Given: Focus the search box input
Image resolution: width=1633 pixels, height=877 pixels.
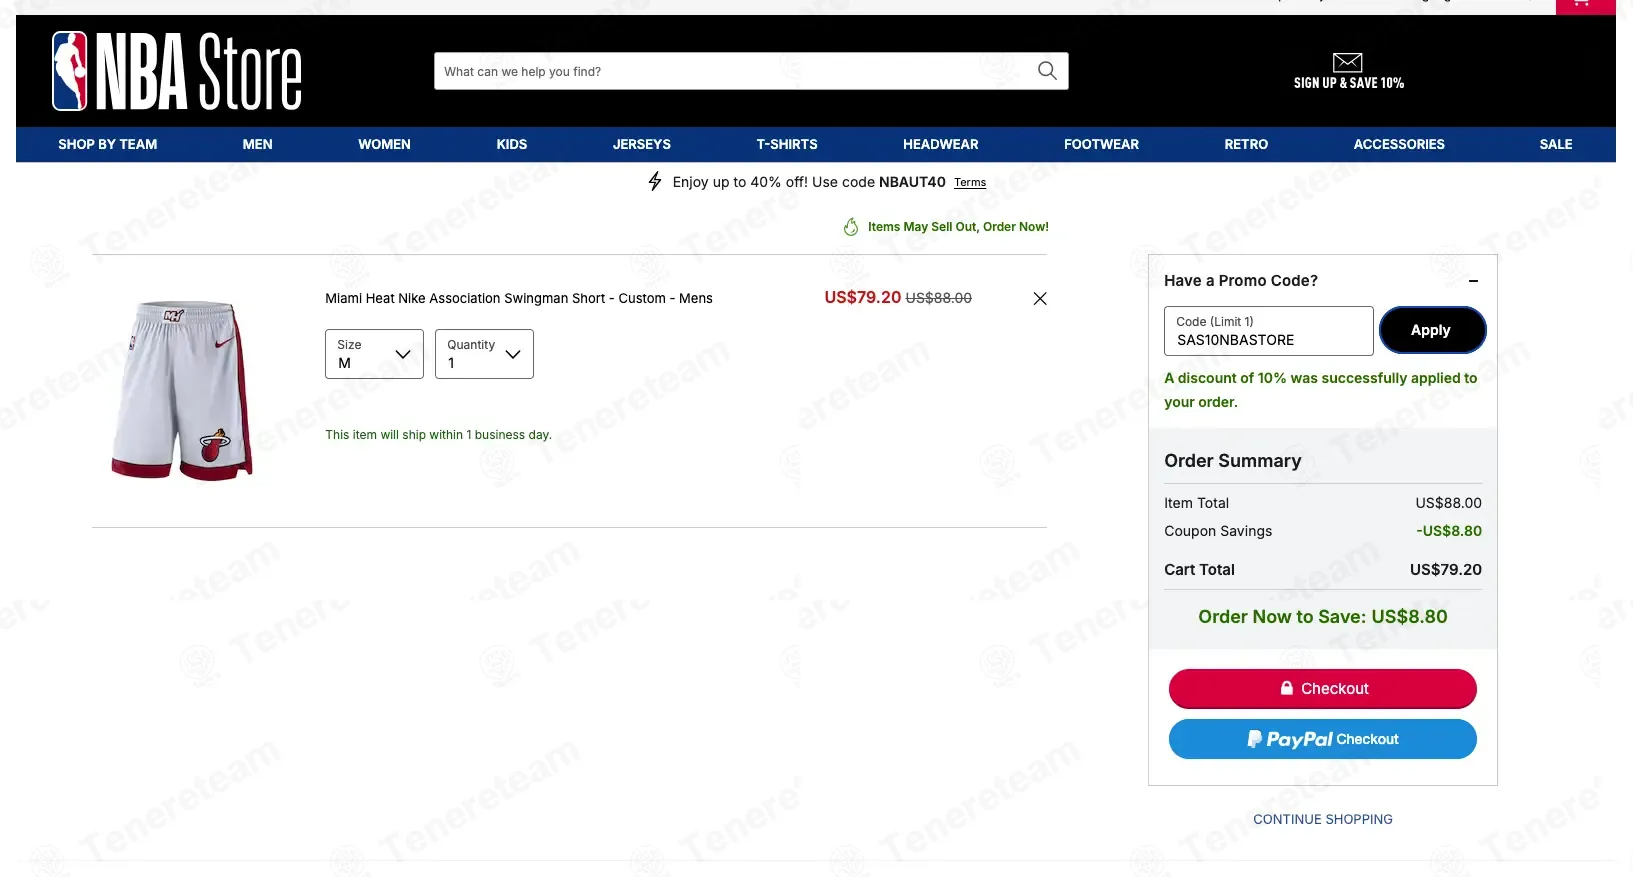Looking at the screenshot, I should click(x=735, y=71).
